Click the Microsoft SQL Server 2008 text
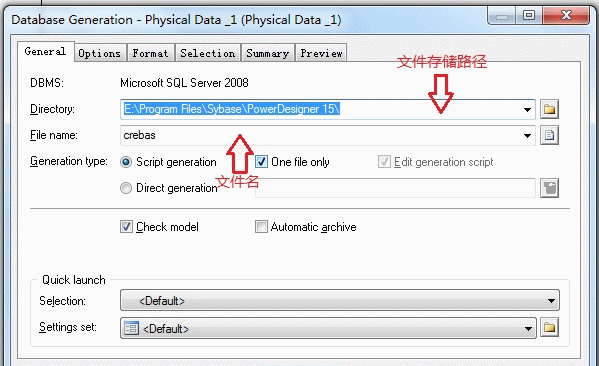Screen dimensions: 599x366 184,83
